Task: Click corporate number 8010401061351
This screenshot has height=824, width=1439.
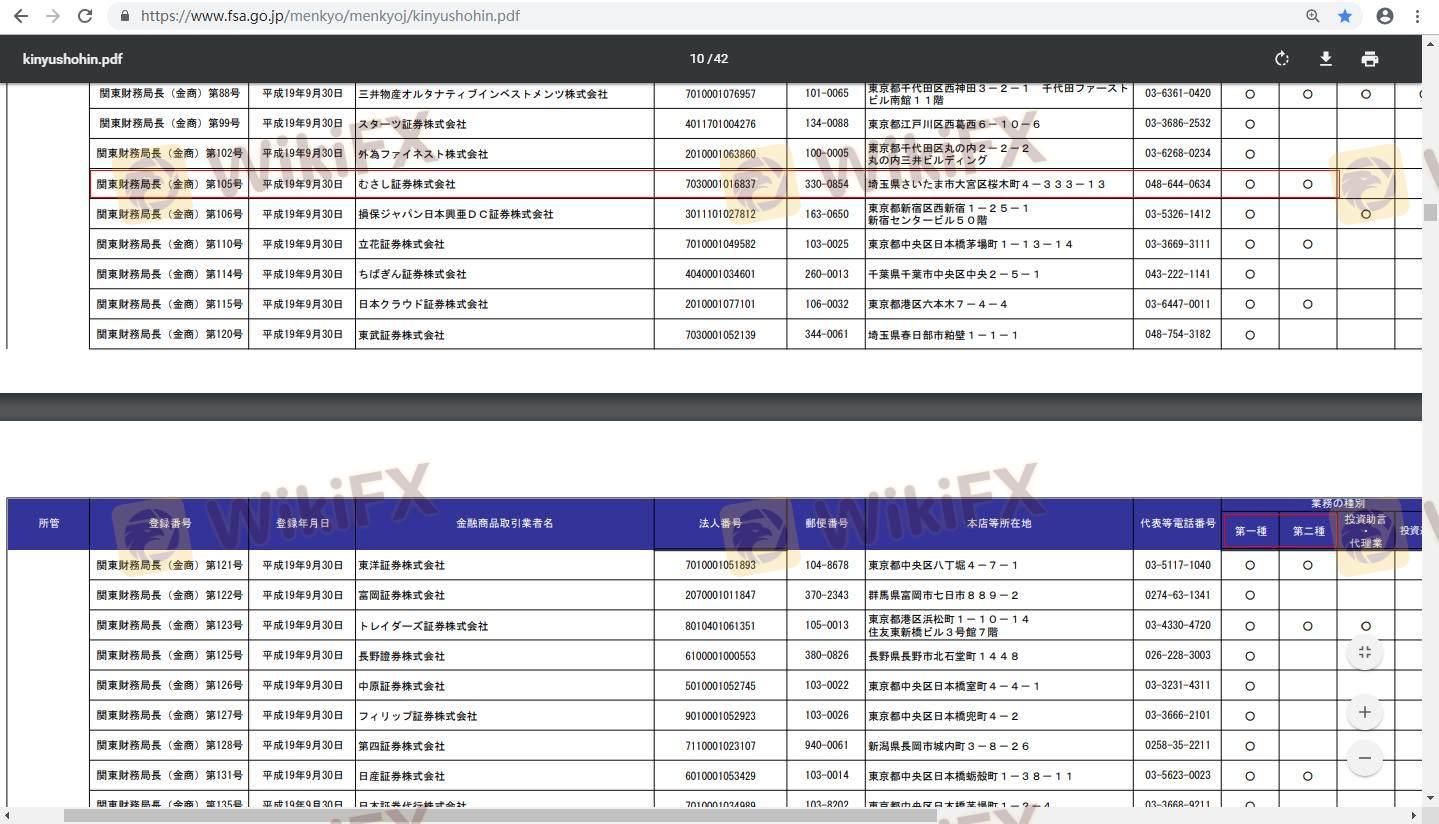Action: click(x=720, y=626)
